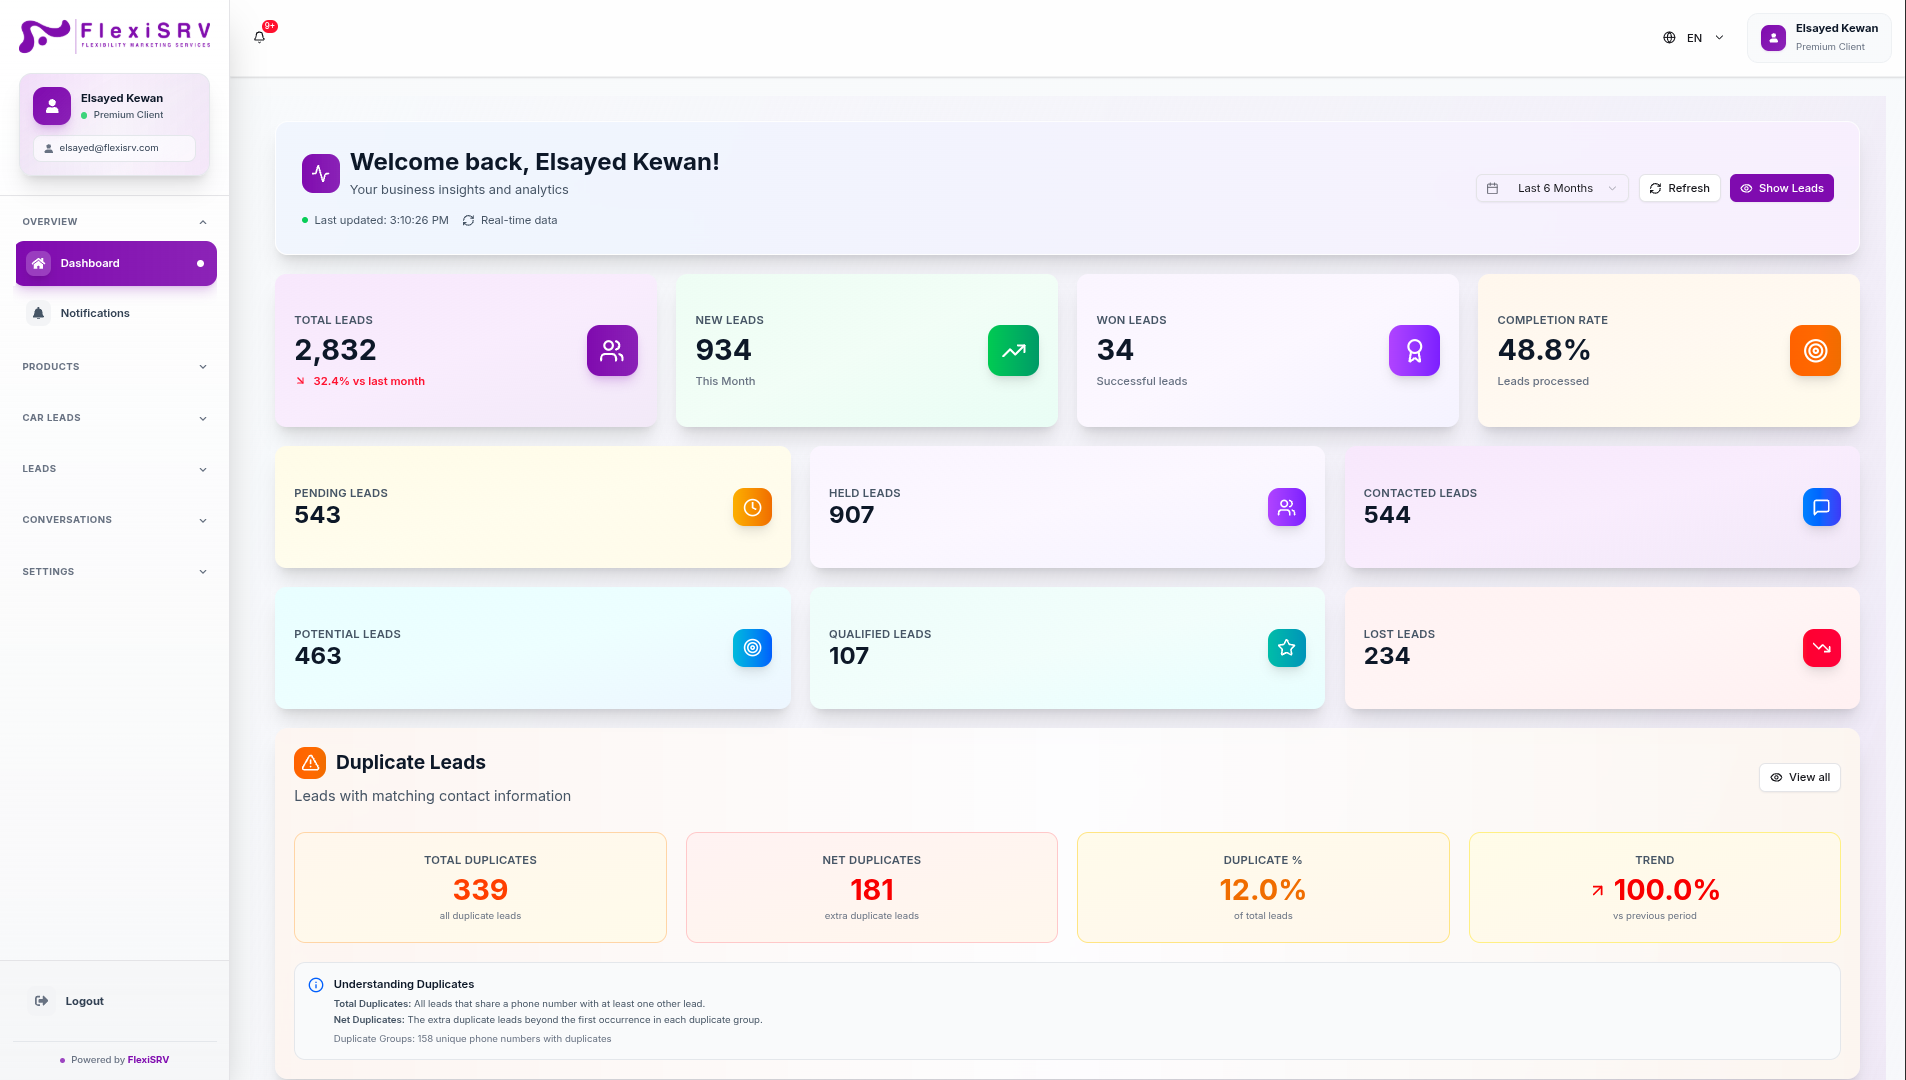
Task: Open the notifications bell in the header
Action: [x=260, y=37]
